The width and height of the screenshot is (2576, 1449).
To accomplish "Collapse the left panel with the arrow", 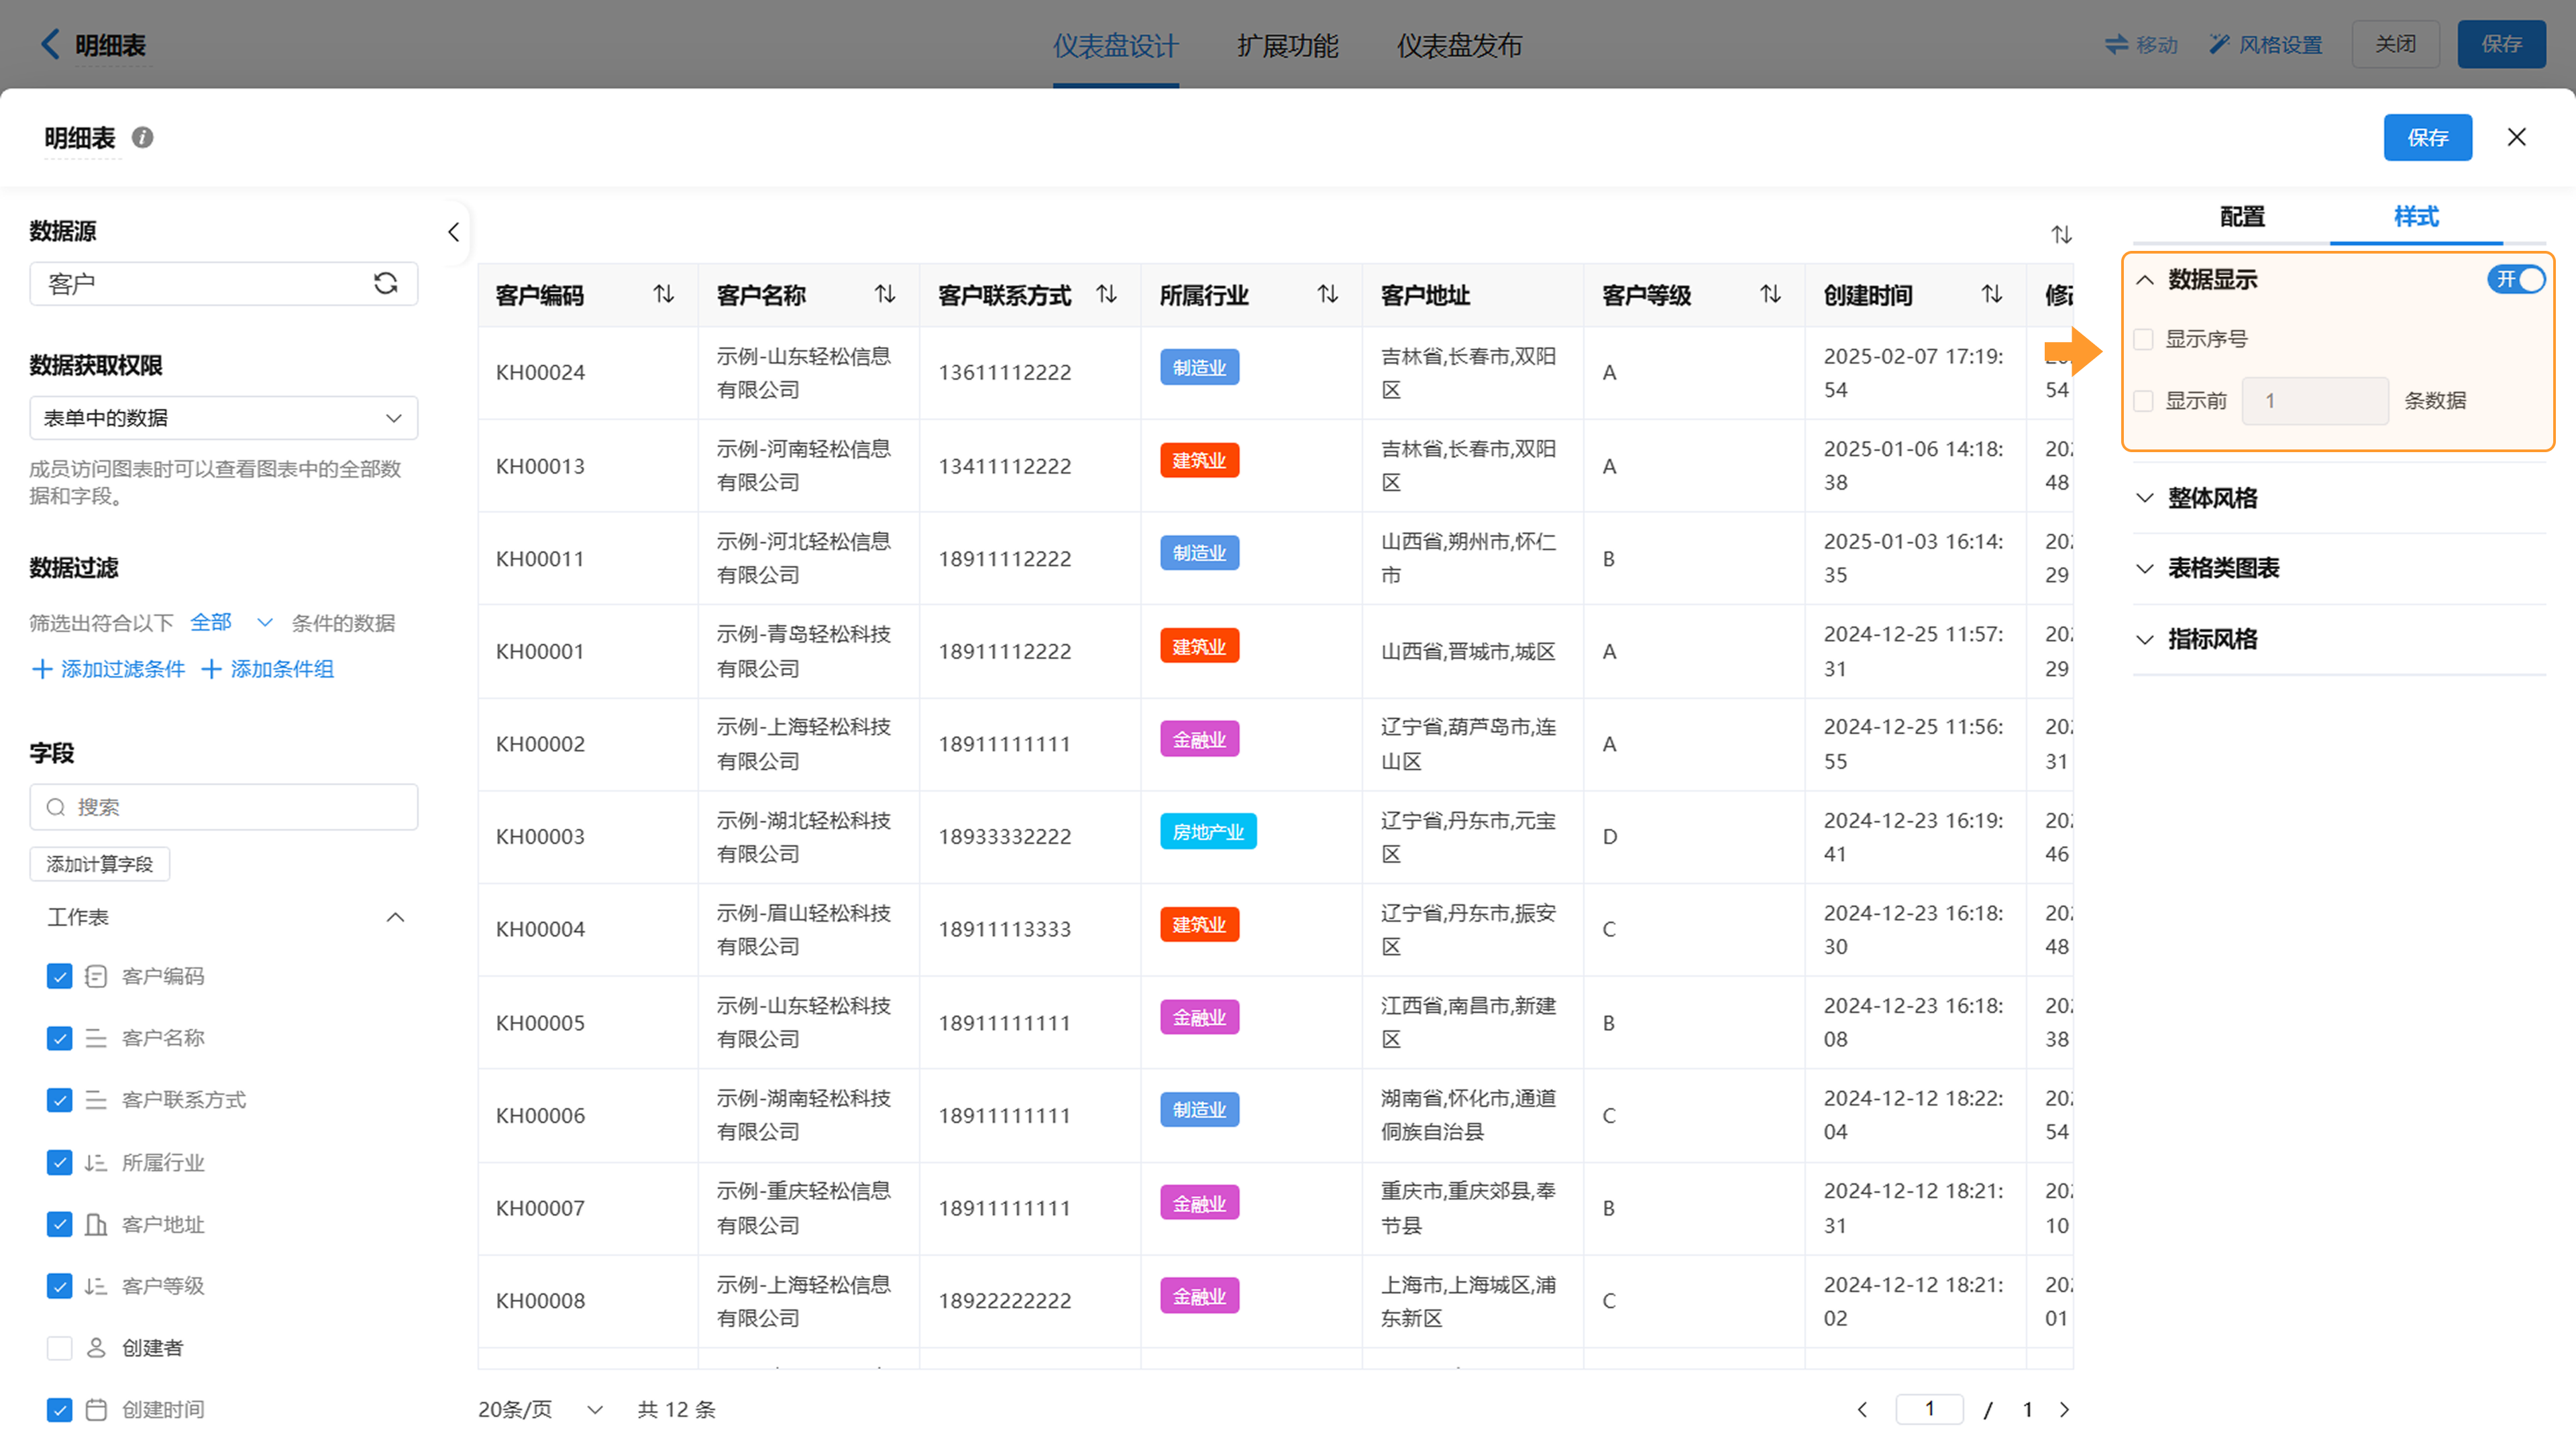I will [x=453, y=232].
